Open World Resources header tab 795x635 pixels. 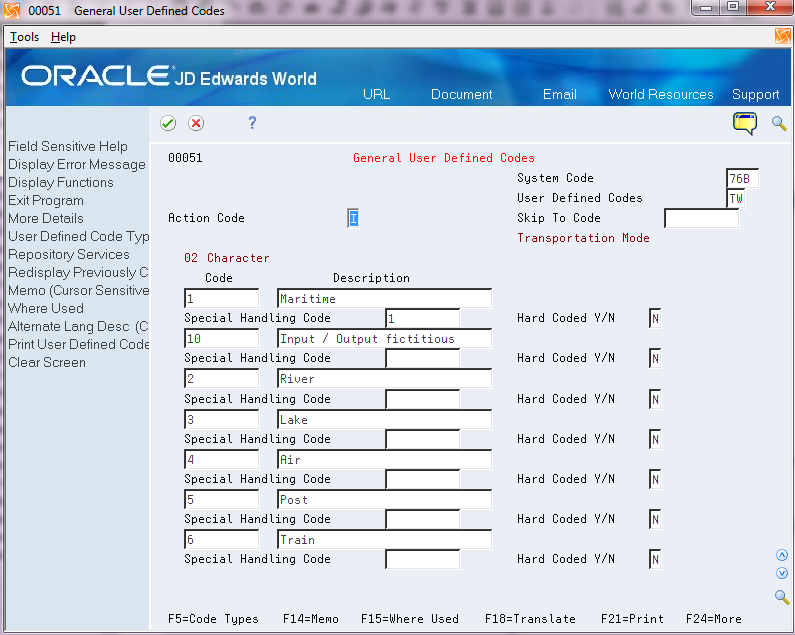[661, 94]
